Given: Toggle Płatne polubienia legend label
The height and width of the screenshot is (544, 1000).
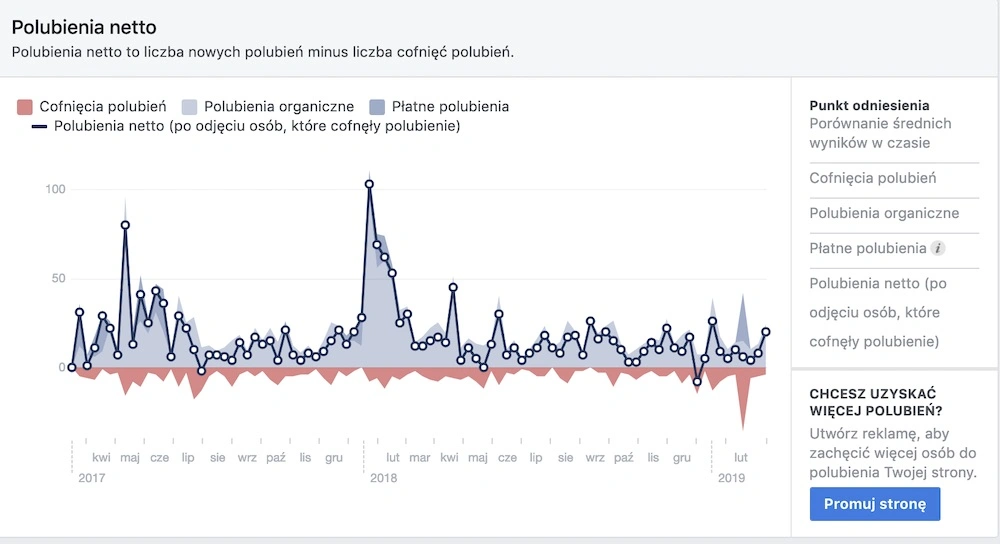Looking at the screenshot, I should 450,106.
